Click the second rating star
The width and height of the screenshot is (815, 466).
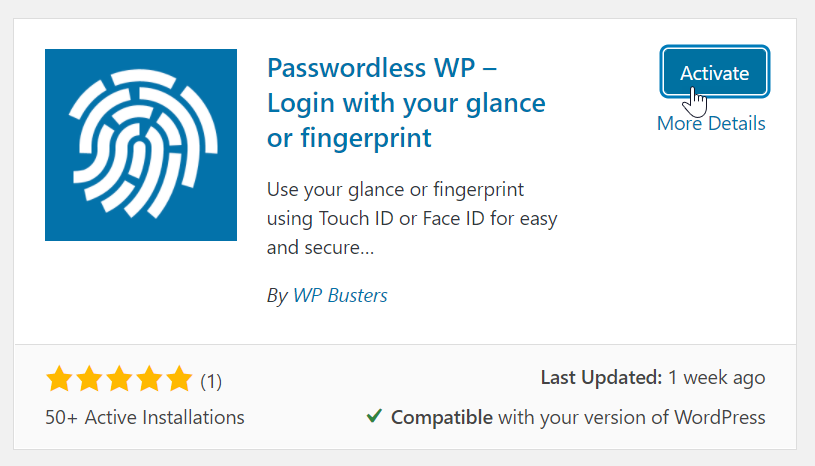(x=89, y=379)
